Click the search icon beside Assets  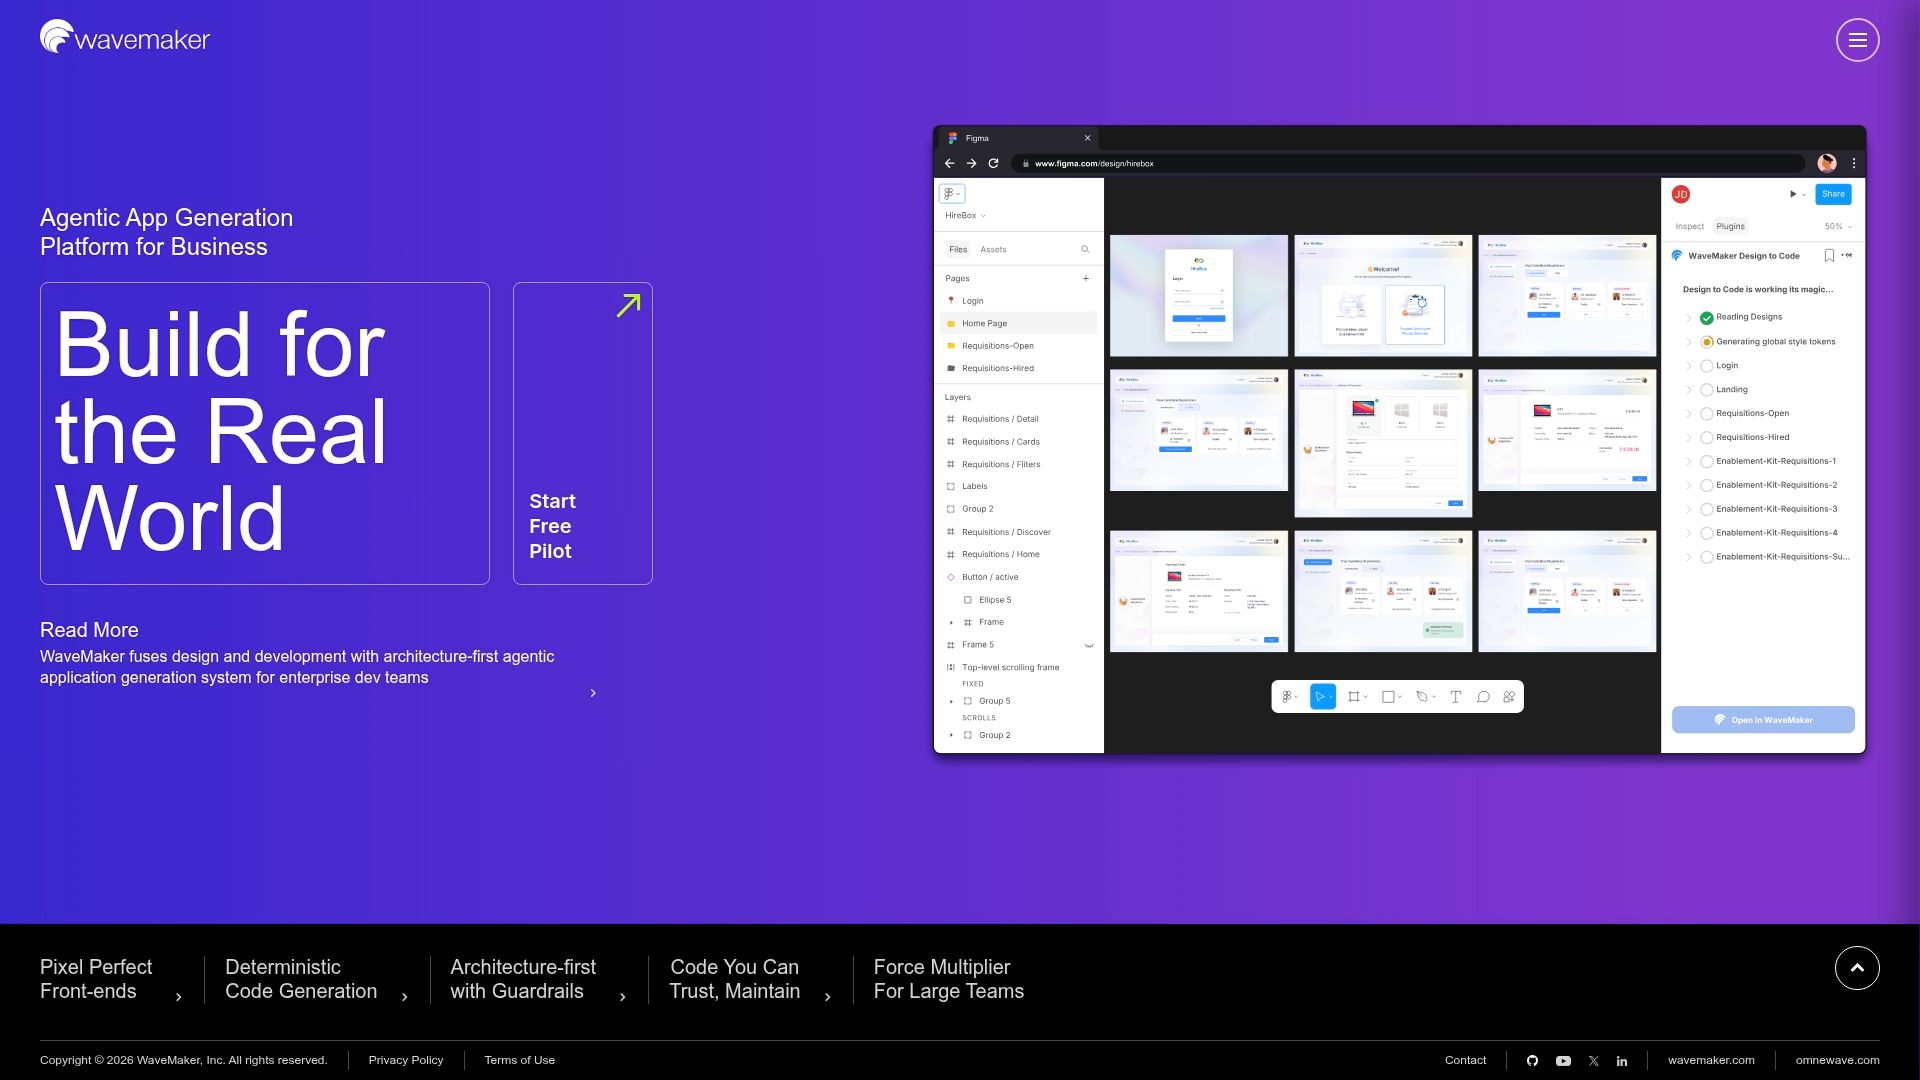[1085, 249]
